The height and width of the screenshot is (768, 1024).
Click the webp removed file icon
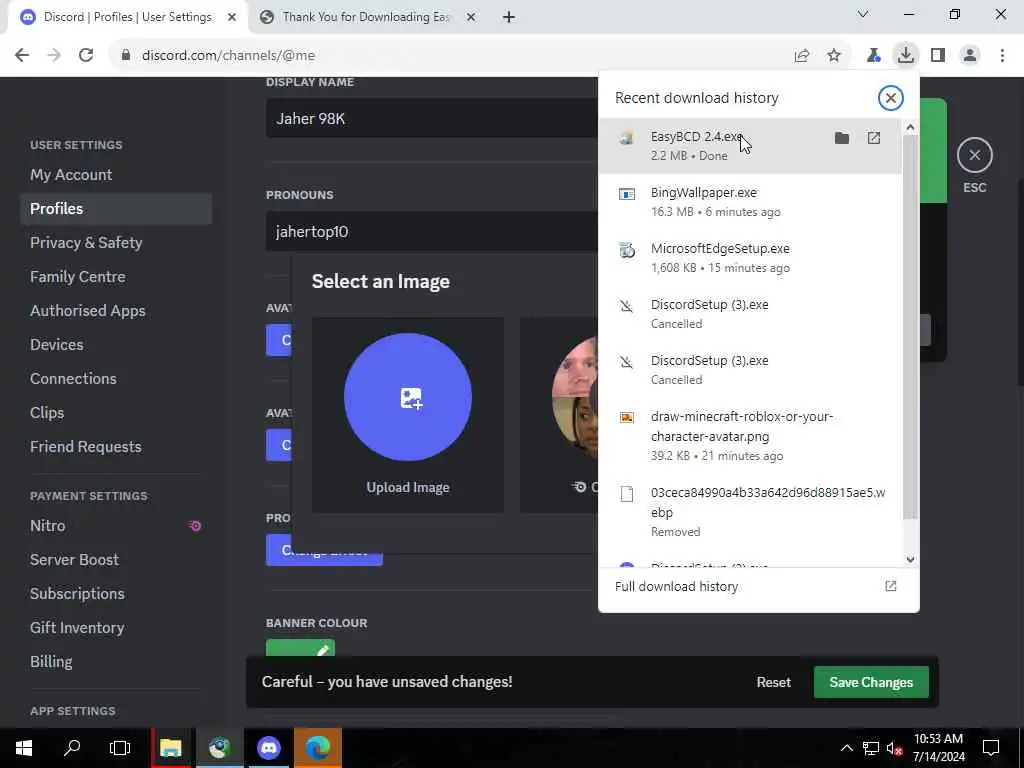pyautogui.click(x=627, y=494)
